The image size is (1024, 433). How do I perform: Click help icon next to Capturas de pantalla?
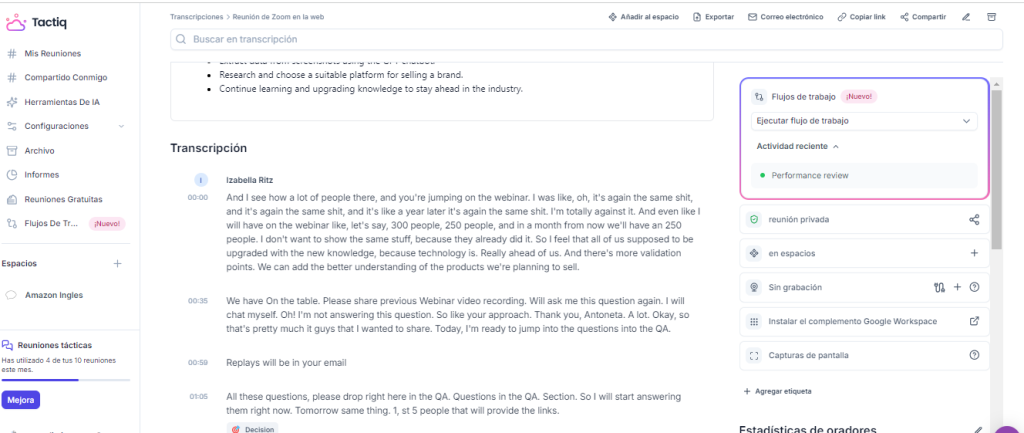[974, 355]
